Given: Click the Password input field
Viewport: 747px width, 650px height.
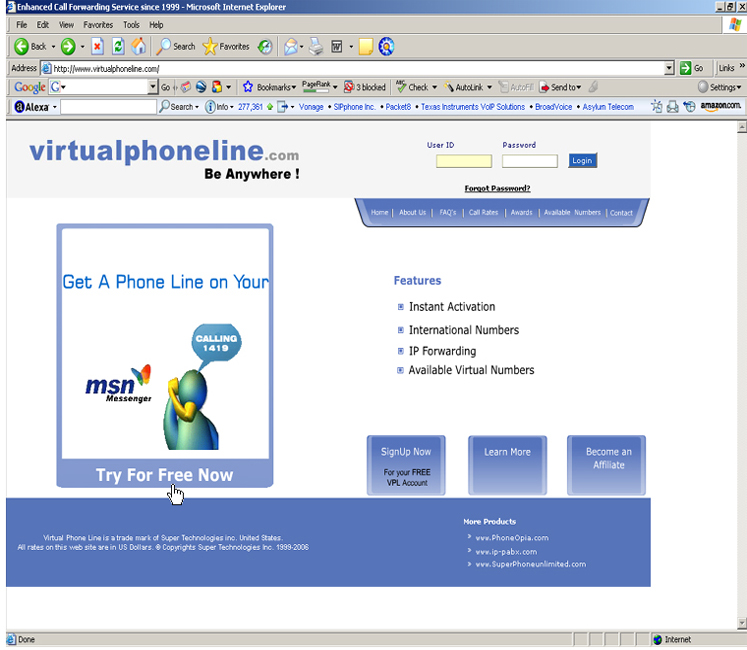Looking at the screenshot, I should pyautogui.click(x=530, y=161).
